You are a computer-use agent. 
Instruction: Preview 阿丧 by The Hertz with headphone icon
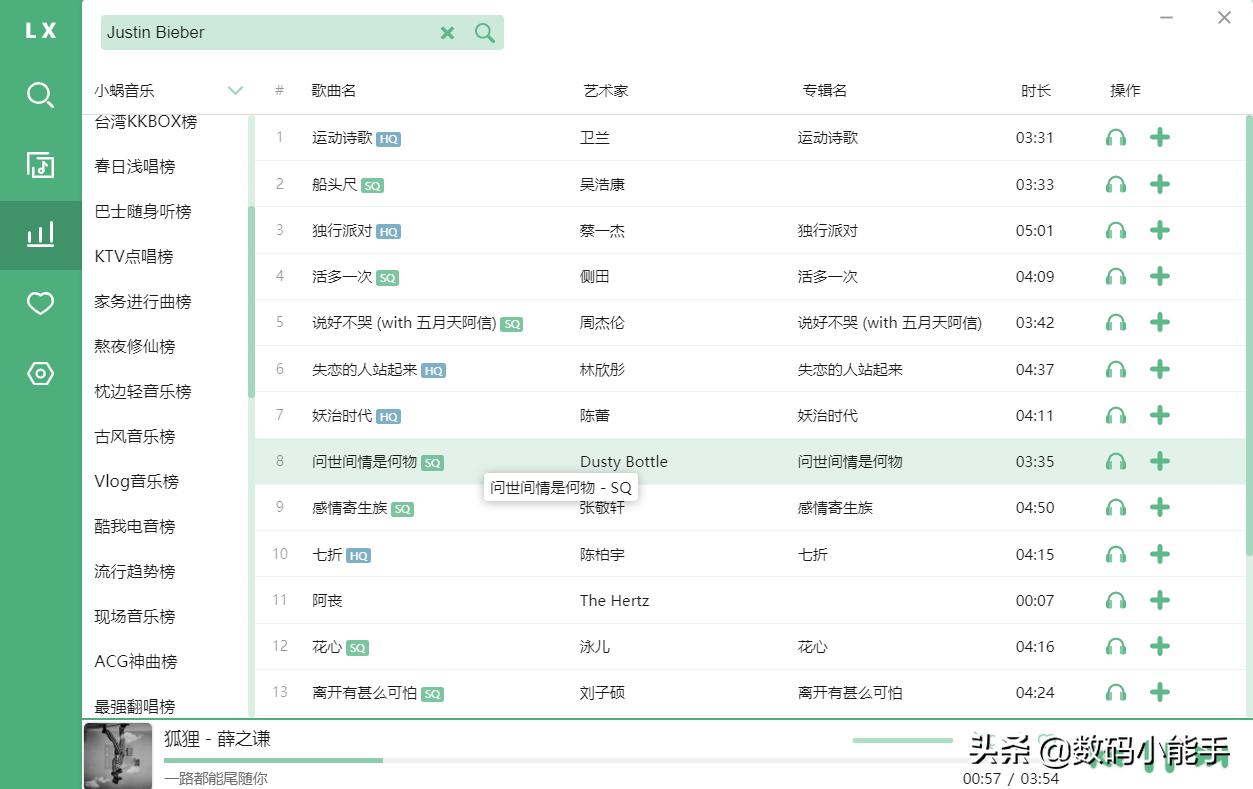coord(1115,600)
